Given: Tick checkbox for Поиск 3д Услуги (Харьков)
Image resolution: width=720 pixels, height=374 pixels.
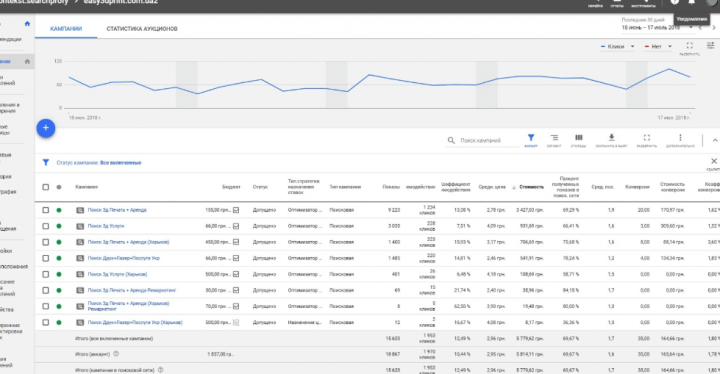Looking at the screenshot, I should 45,274.
